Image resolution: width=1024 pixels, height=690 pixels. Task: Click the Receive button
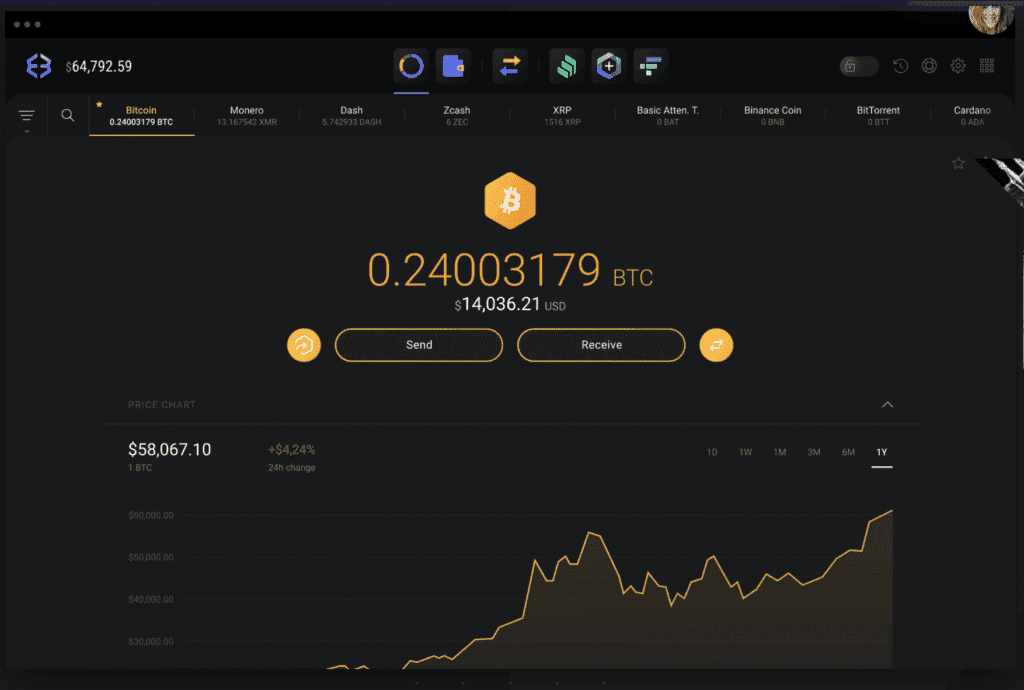point(601,344)
